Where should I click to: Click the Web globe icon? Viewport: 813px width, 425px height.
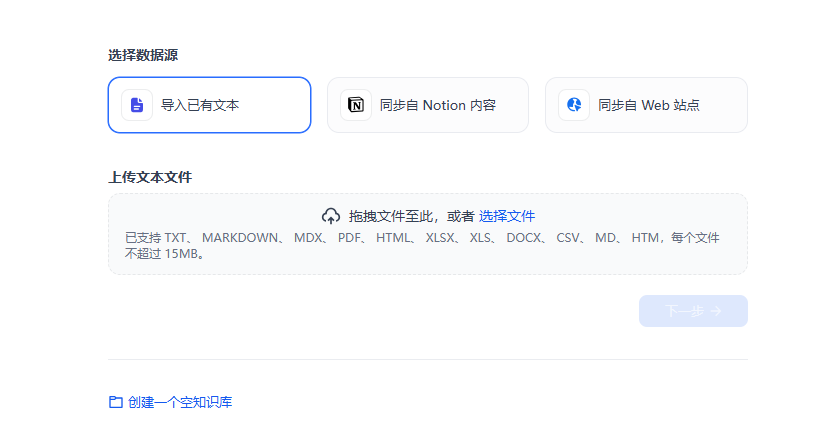click(574, 105)
